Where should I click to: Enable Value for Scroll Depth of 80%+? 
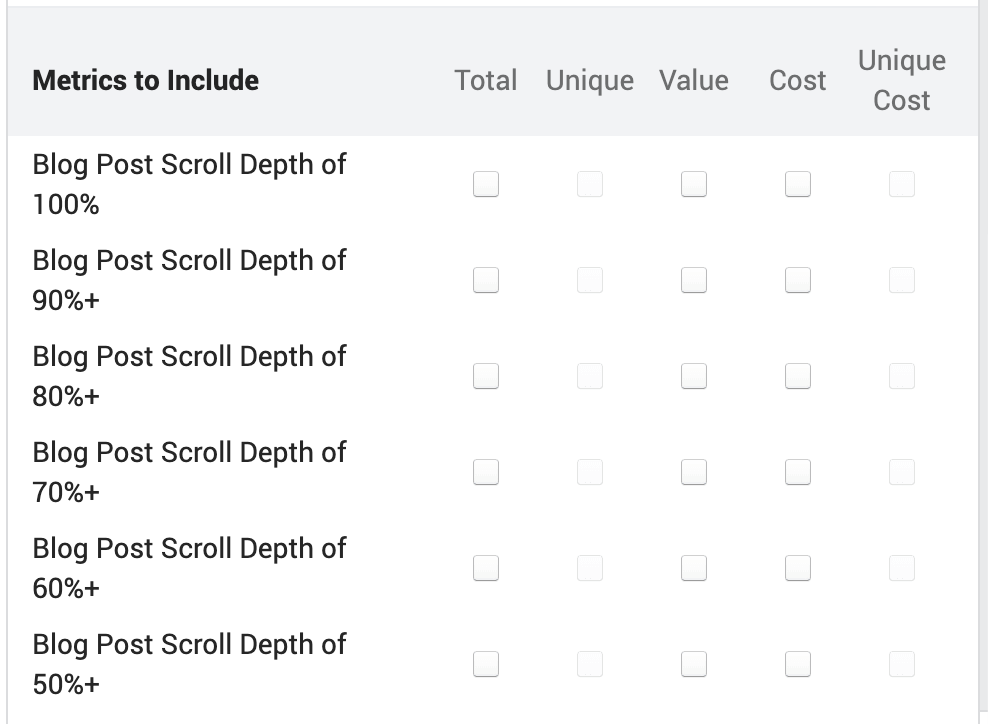click(x=694, y=376)
